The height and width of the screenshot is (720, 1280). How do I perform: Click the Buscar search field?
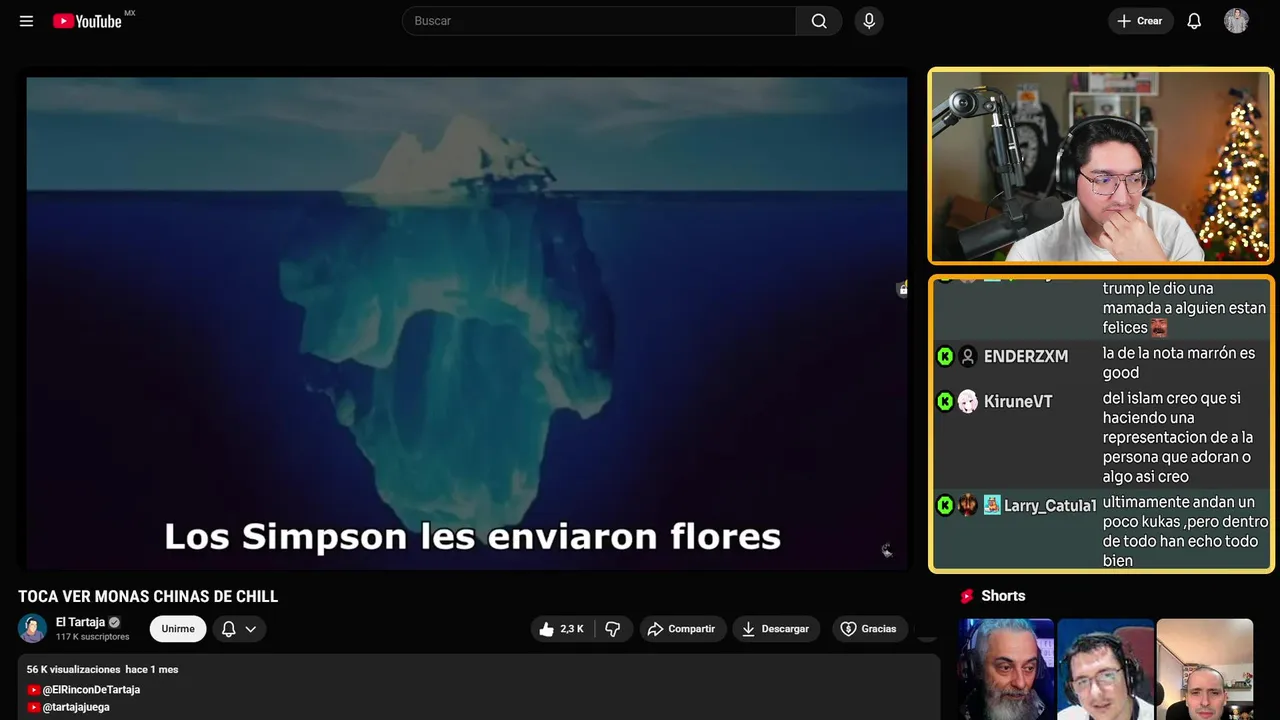(599, 21)
